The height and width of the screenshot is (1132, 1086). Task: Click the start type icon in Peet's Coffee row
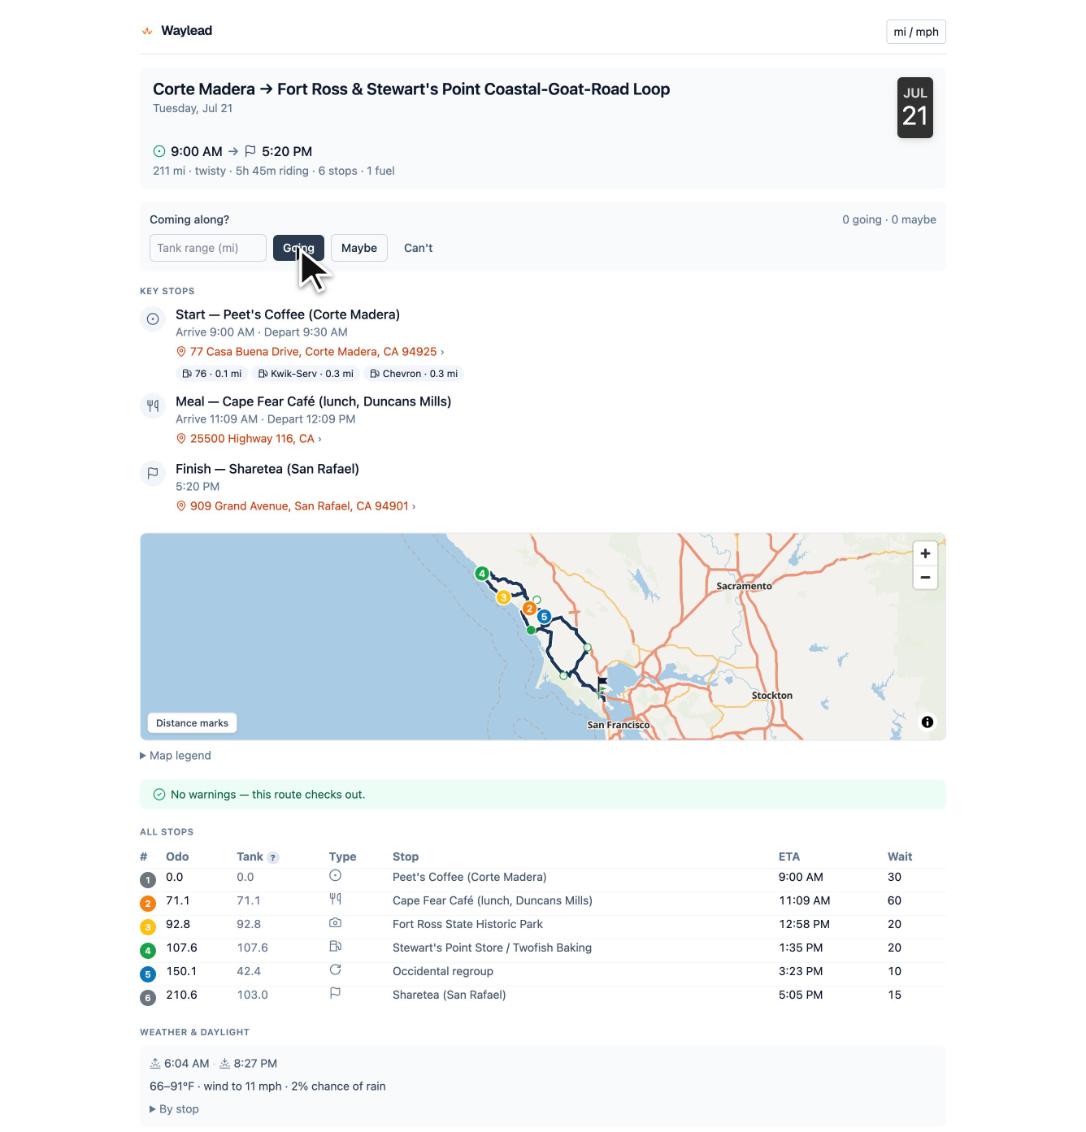tap(335, 876)
